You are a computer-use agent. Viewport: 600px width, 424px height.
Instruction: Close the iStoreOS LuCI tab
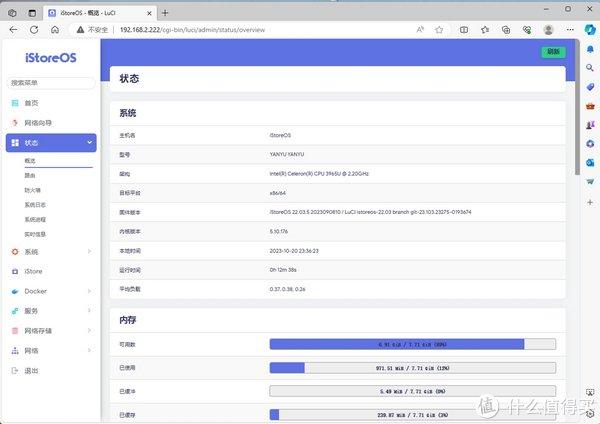click(149, 13)
